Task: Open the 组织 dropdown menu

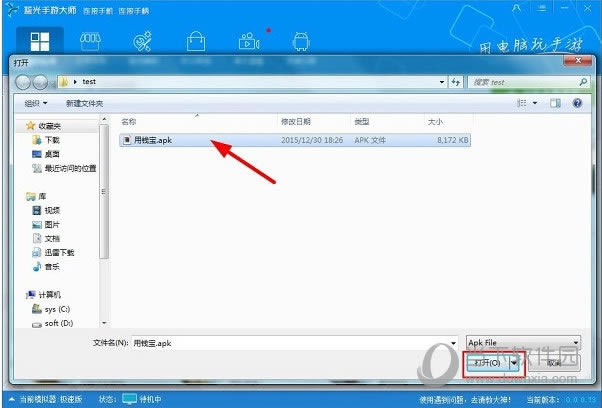Action: coord(36,103)
